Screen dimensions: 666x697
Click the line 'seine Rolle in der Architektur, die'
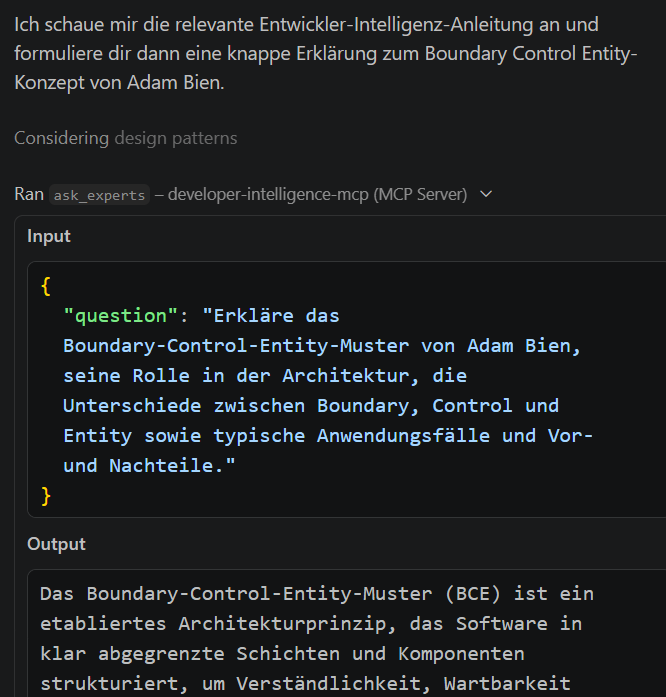pyautogui.click(x=265, y=376)
